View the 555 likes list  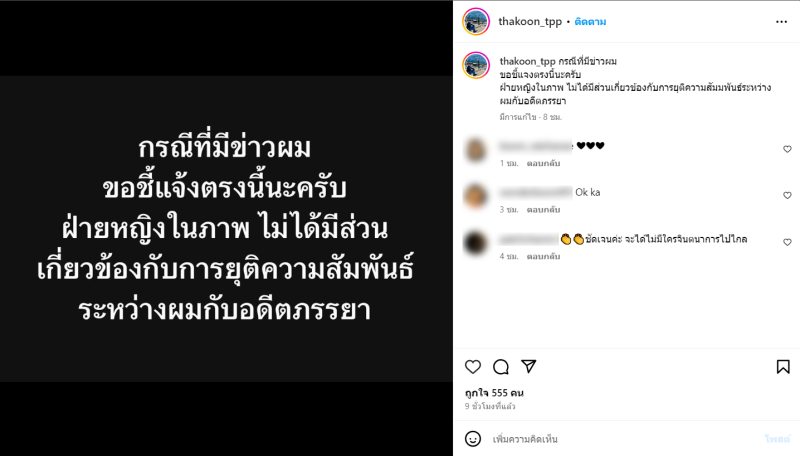[x=494, y=393]
